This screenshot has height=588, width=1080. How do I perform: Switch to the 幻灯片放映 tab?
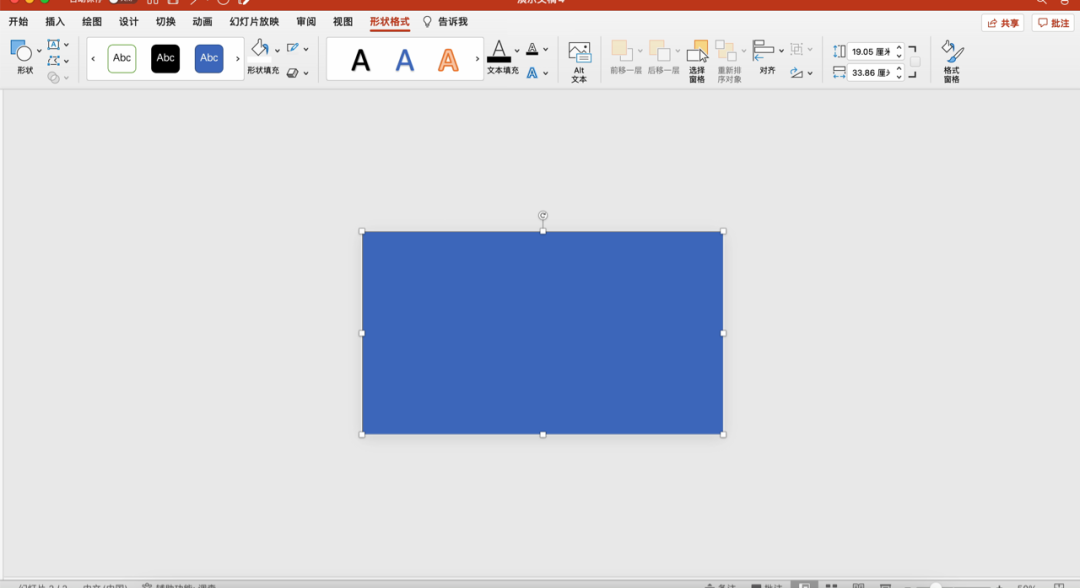click(254, 22)
